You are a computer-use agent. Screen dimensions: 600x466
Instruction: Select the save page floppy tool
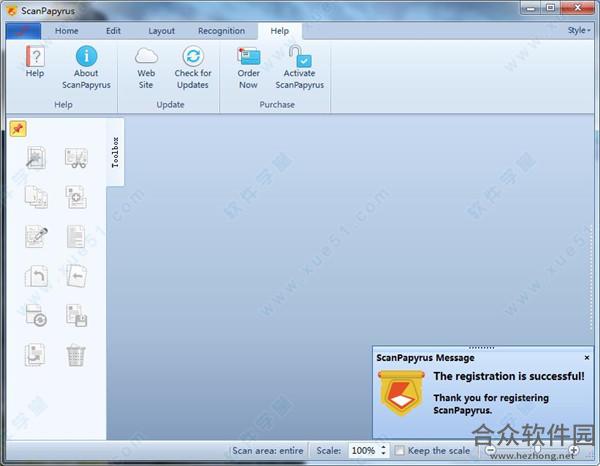(76, 315)
